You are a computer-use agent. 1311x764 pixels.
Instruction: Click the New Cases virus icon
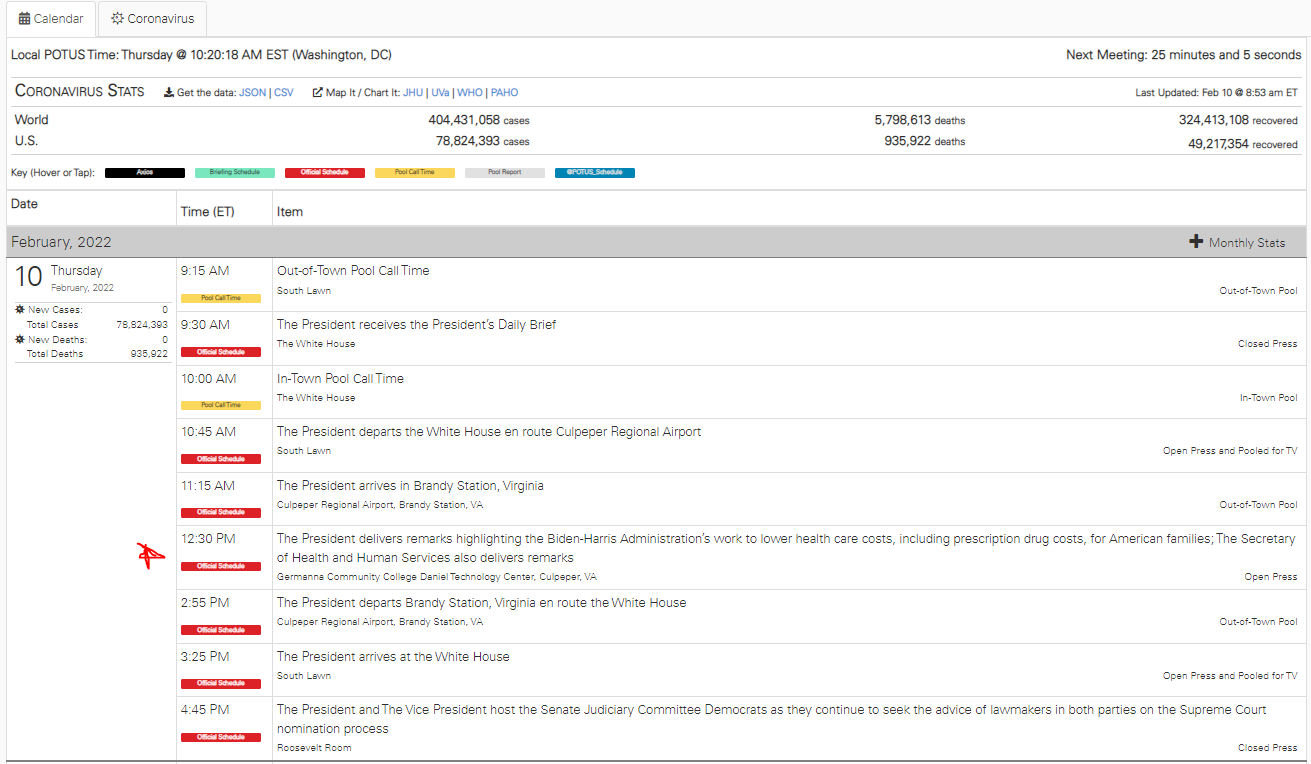point(20,310)
